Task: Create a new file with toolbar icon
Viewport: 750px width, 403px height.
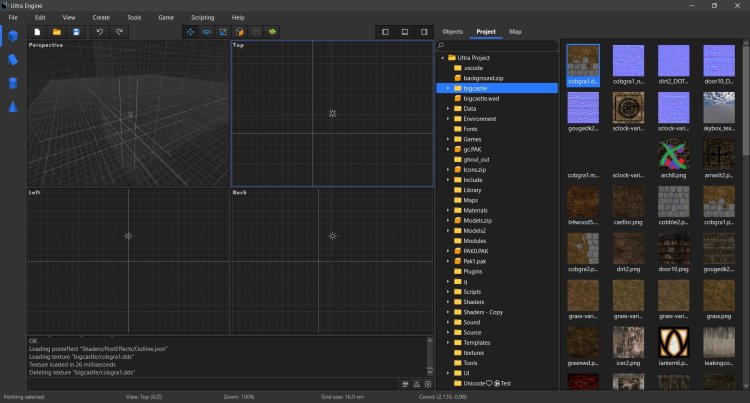Action: 37,32
